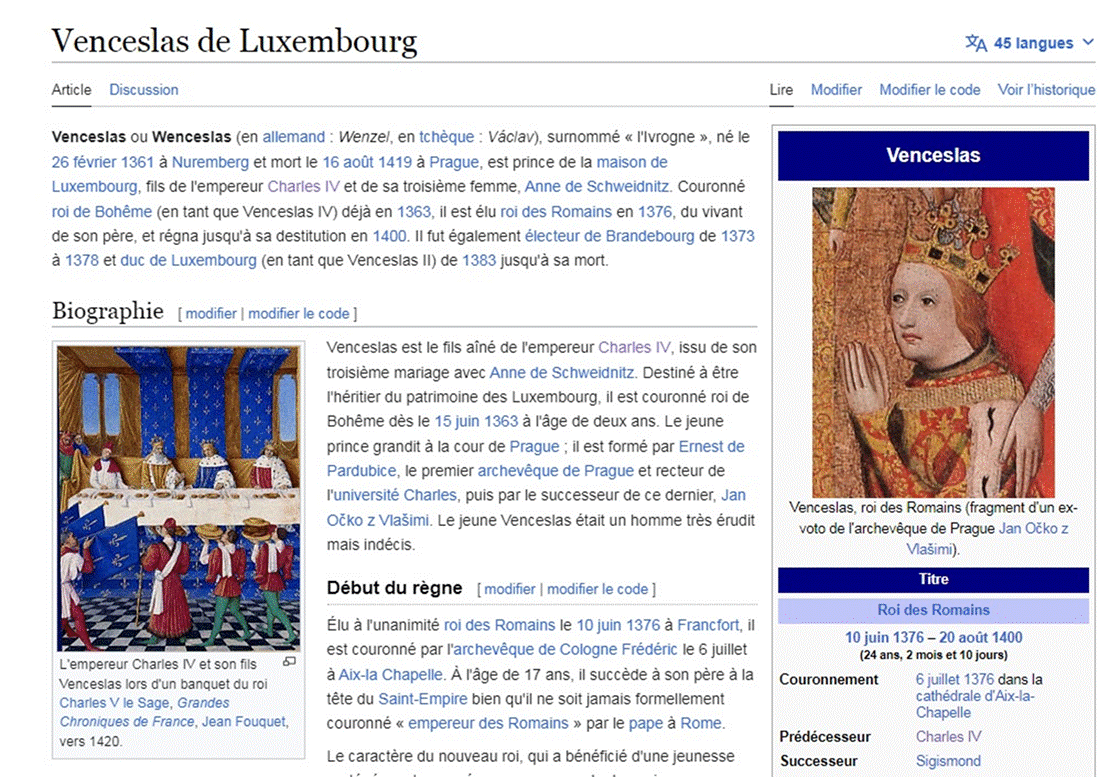Open the Jean Fouquet caption link
1099x777 pixels.
(244, 722)
